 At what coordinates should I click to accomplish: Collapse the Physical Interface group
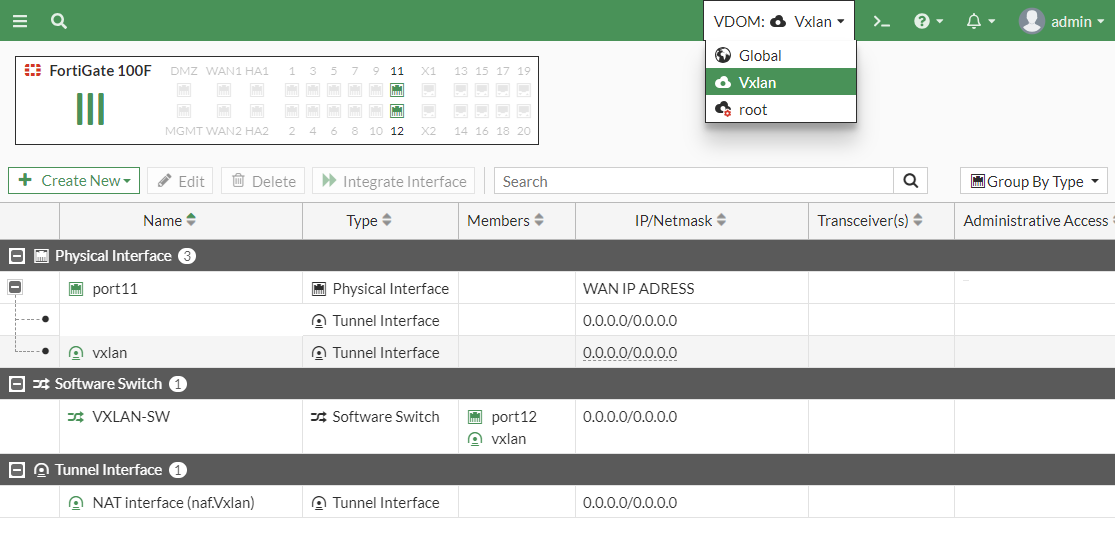coord(17,256)
